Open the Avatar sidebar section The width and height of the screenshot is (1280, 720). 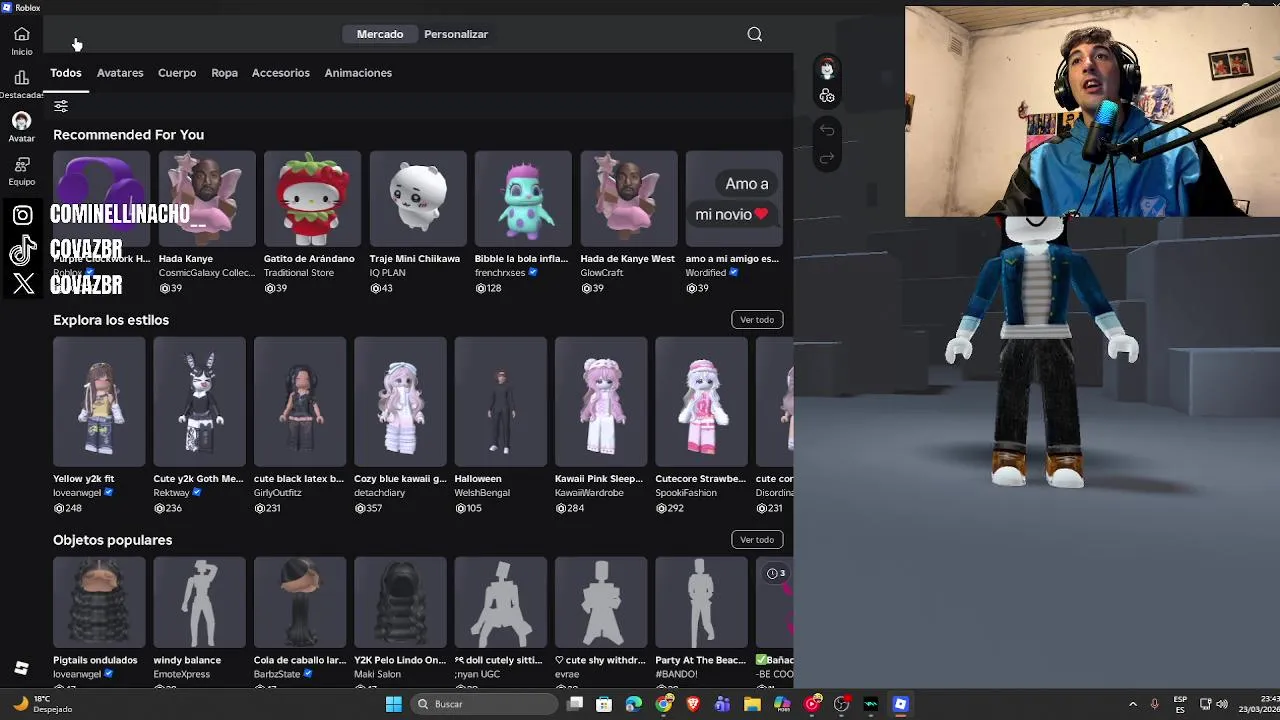[21, 127]
